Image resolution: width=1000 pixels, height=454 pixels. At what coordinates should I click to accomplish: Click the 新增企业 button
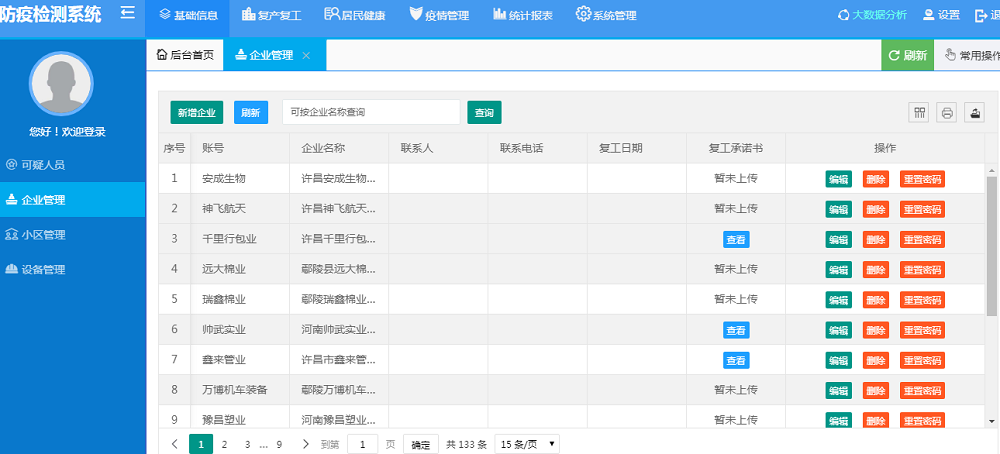[197, 113]
